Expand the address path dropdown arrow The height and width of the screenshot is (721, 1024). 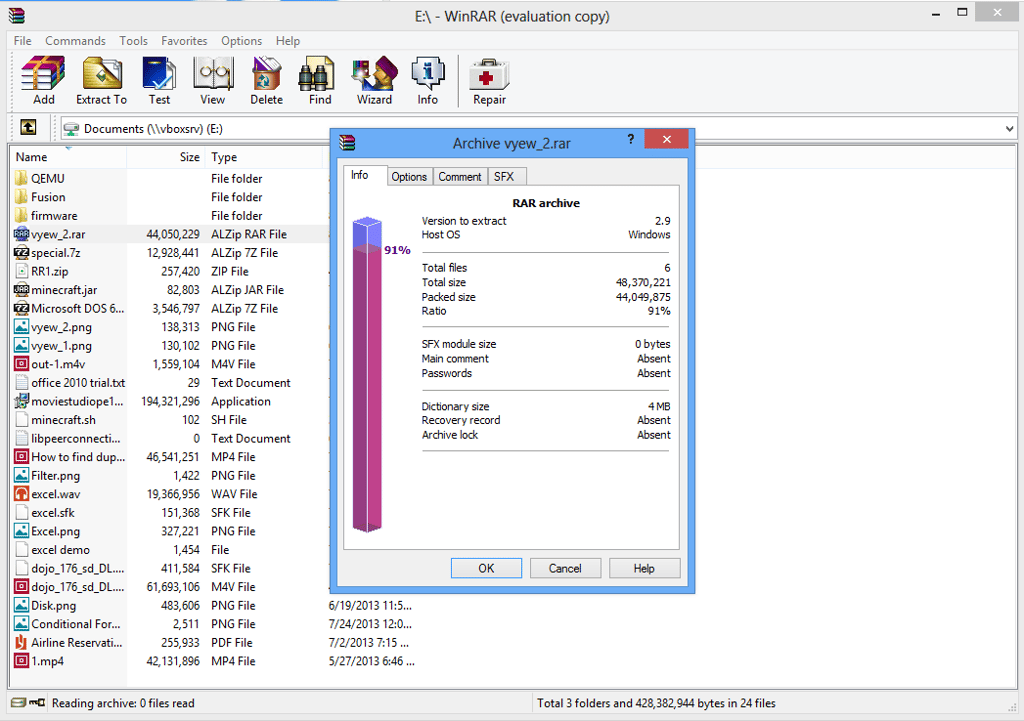1009,129
